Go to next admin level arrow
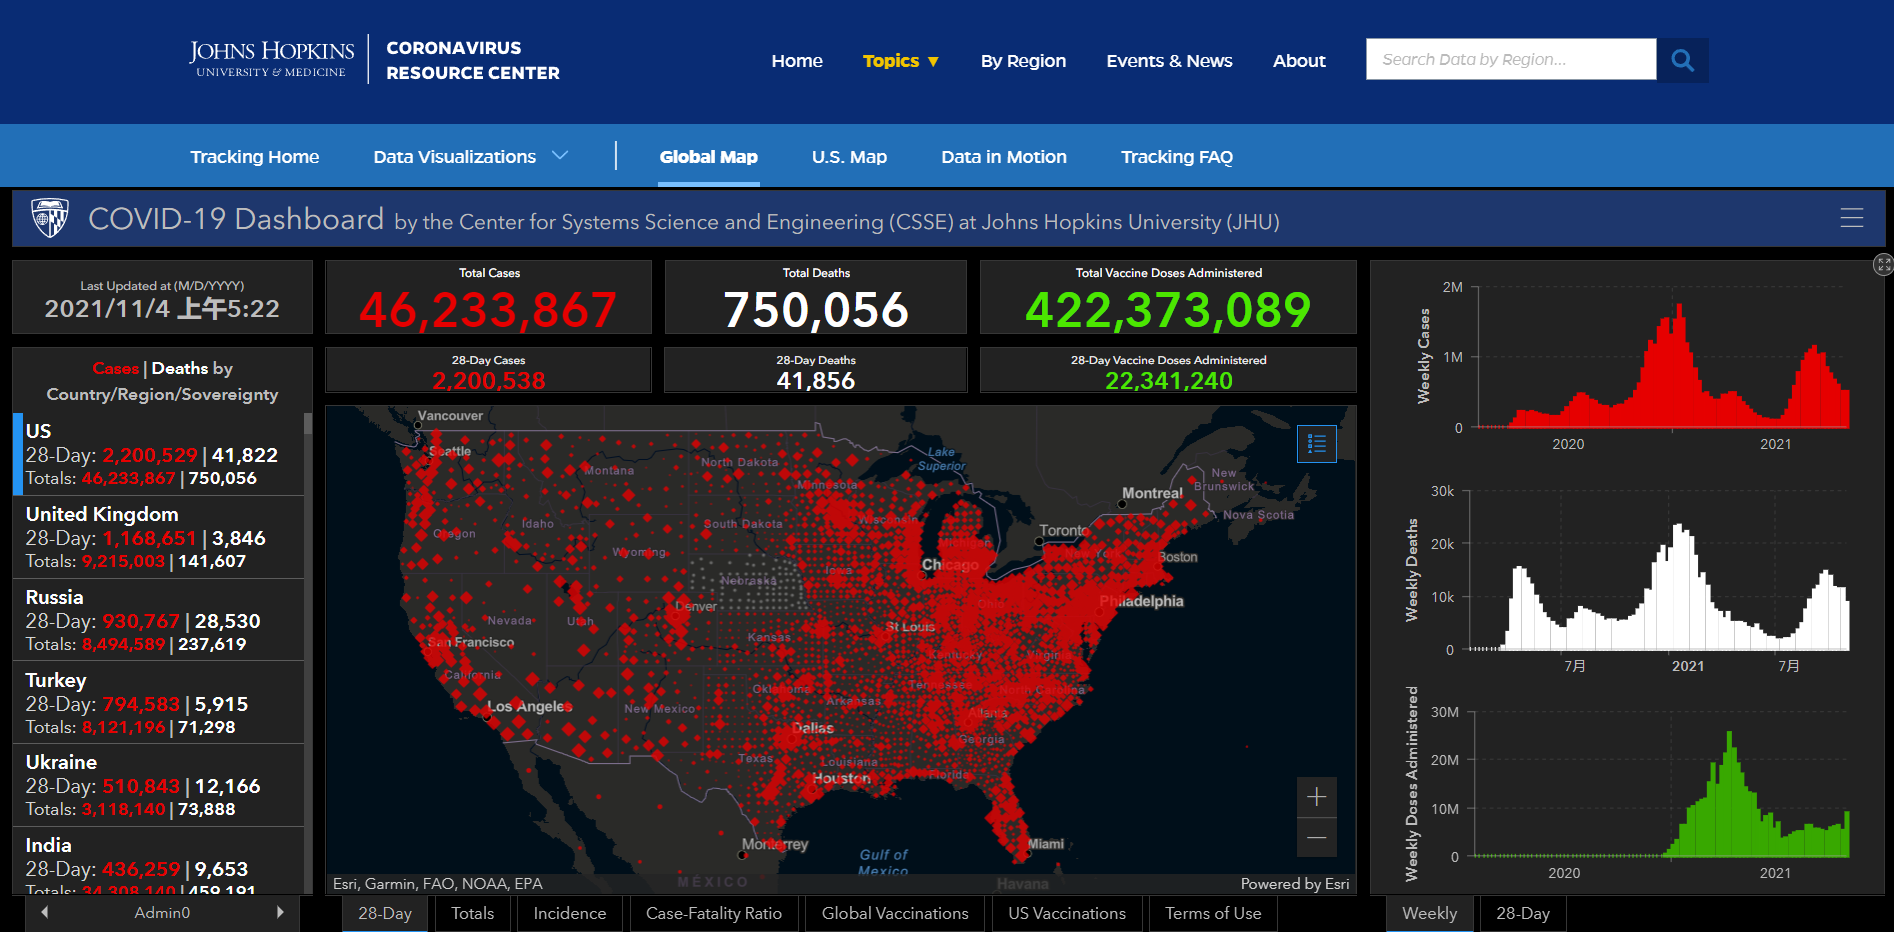This screenshot has width=1894, height=932. pos(280,912)
